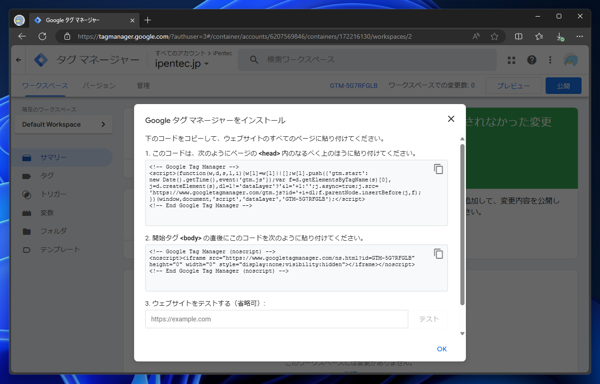Toggle read aloud in address bar
The width and height of the screenshot is (600, 384).
click(476, 36)
